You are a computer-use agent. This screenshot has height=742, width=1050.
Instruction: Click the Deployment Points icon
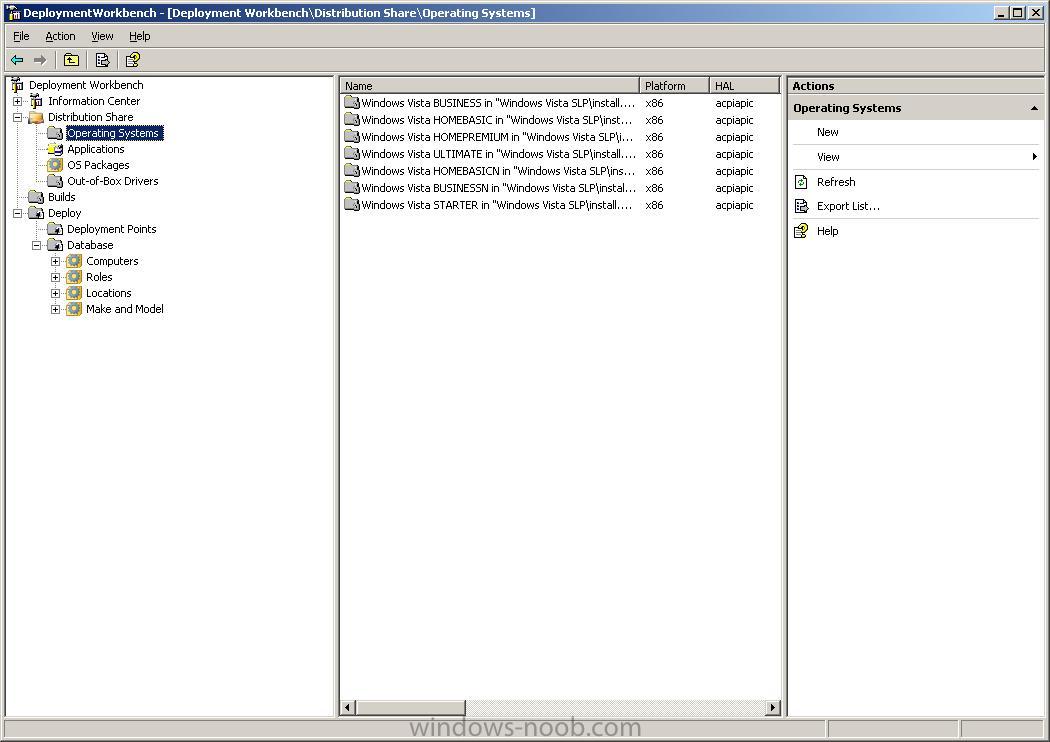[x=55, y=229]
